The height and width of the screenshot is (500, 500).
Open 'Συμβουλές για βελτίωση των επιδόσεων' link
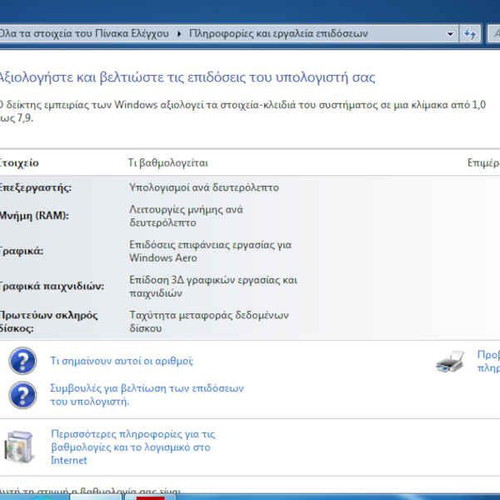[147, 395]
